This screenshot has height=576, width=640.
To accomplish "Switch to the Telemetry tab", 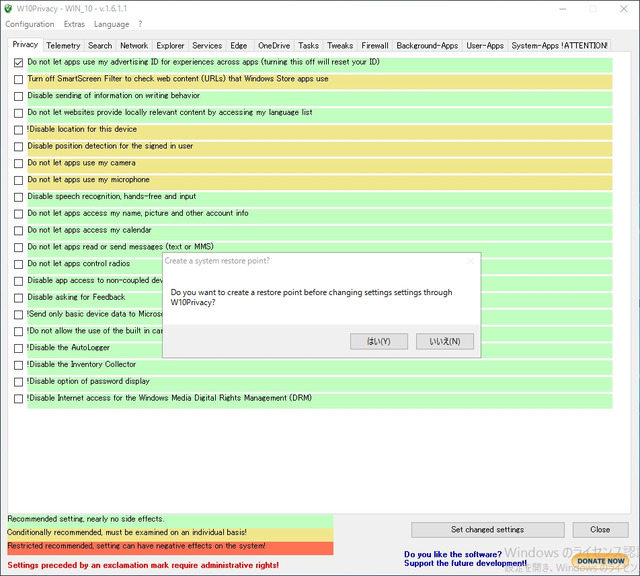I will coord(63,45).
